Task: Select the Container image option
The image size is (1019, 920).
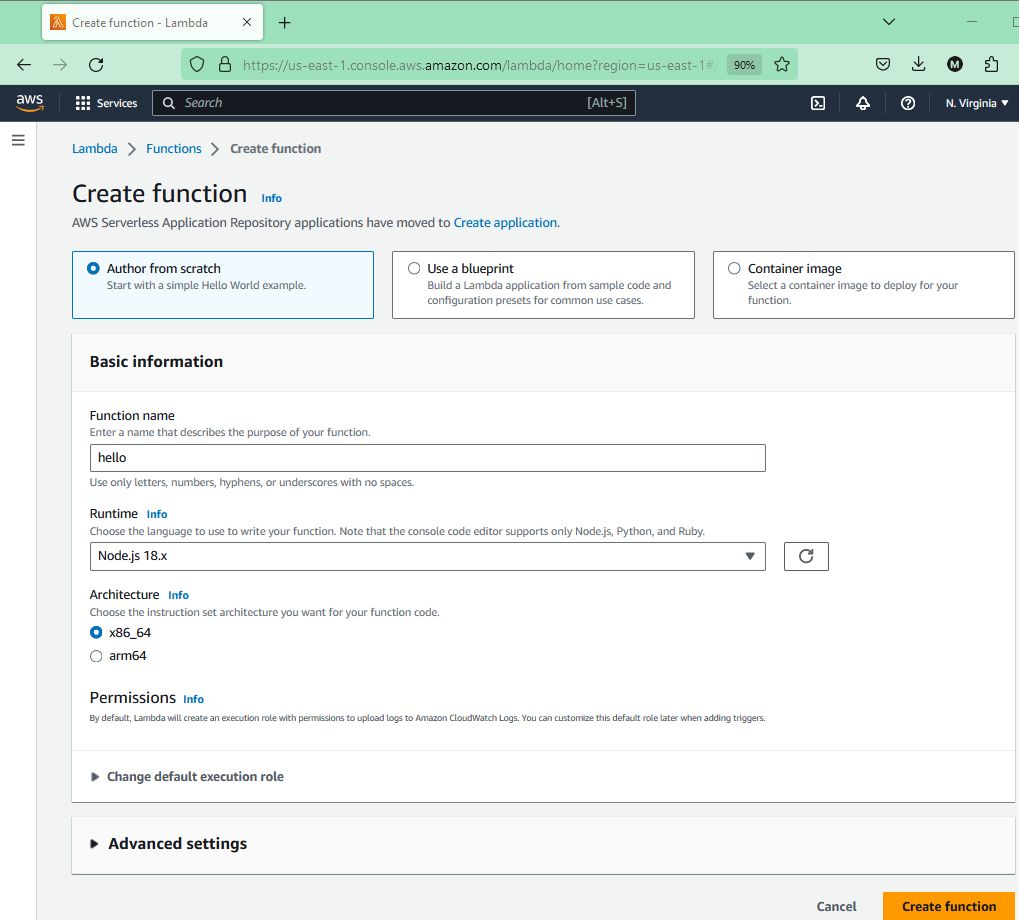Action: [864, 285]
